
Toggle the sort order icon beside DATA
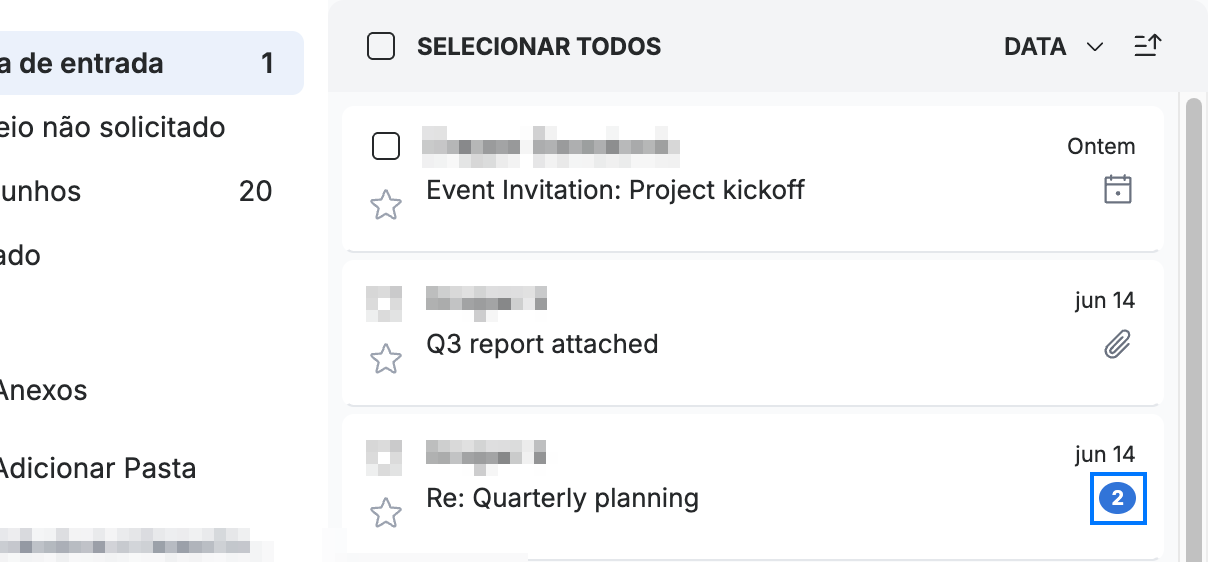coord(1147,46)
